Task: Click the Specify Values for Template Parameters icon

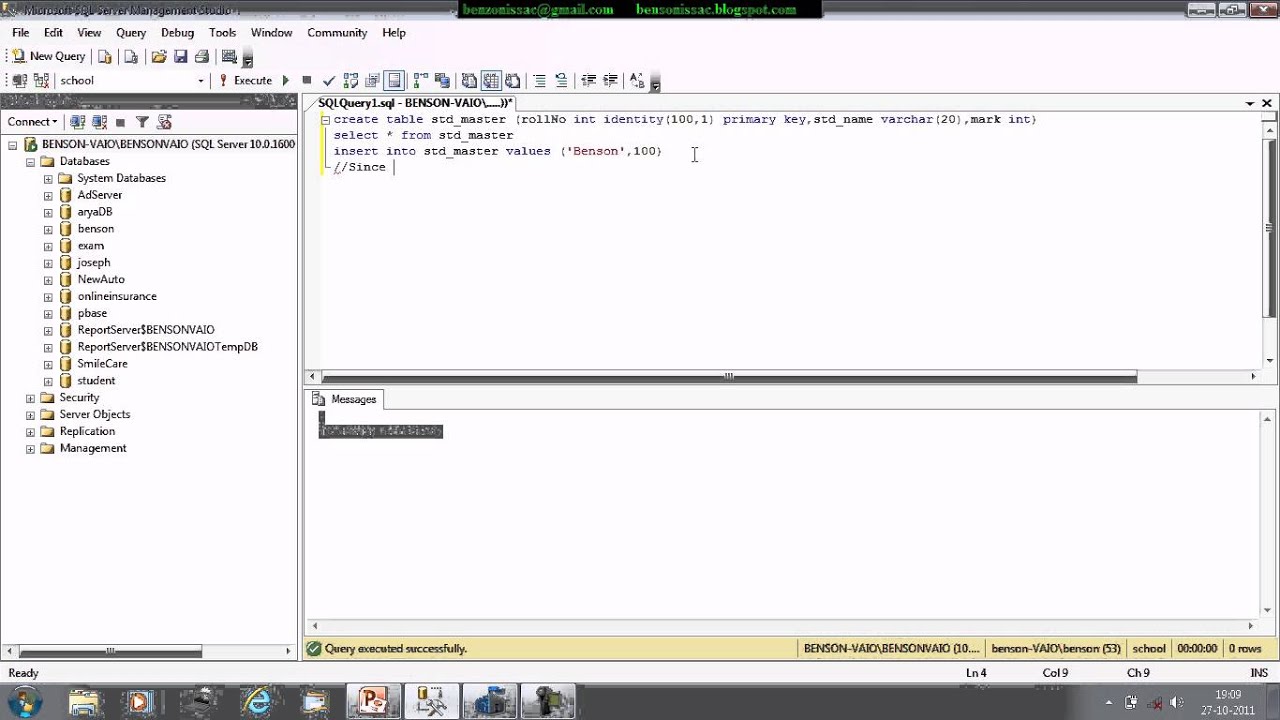Action: 637,81
